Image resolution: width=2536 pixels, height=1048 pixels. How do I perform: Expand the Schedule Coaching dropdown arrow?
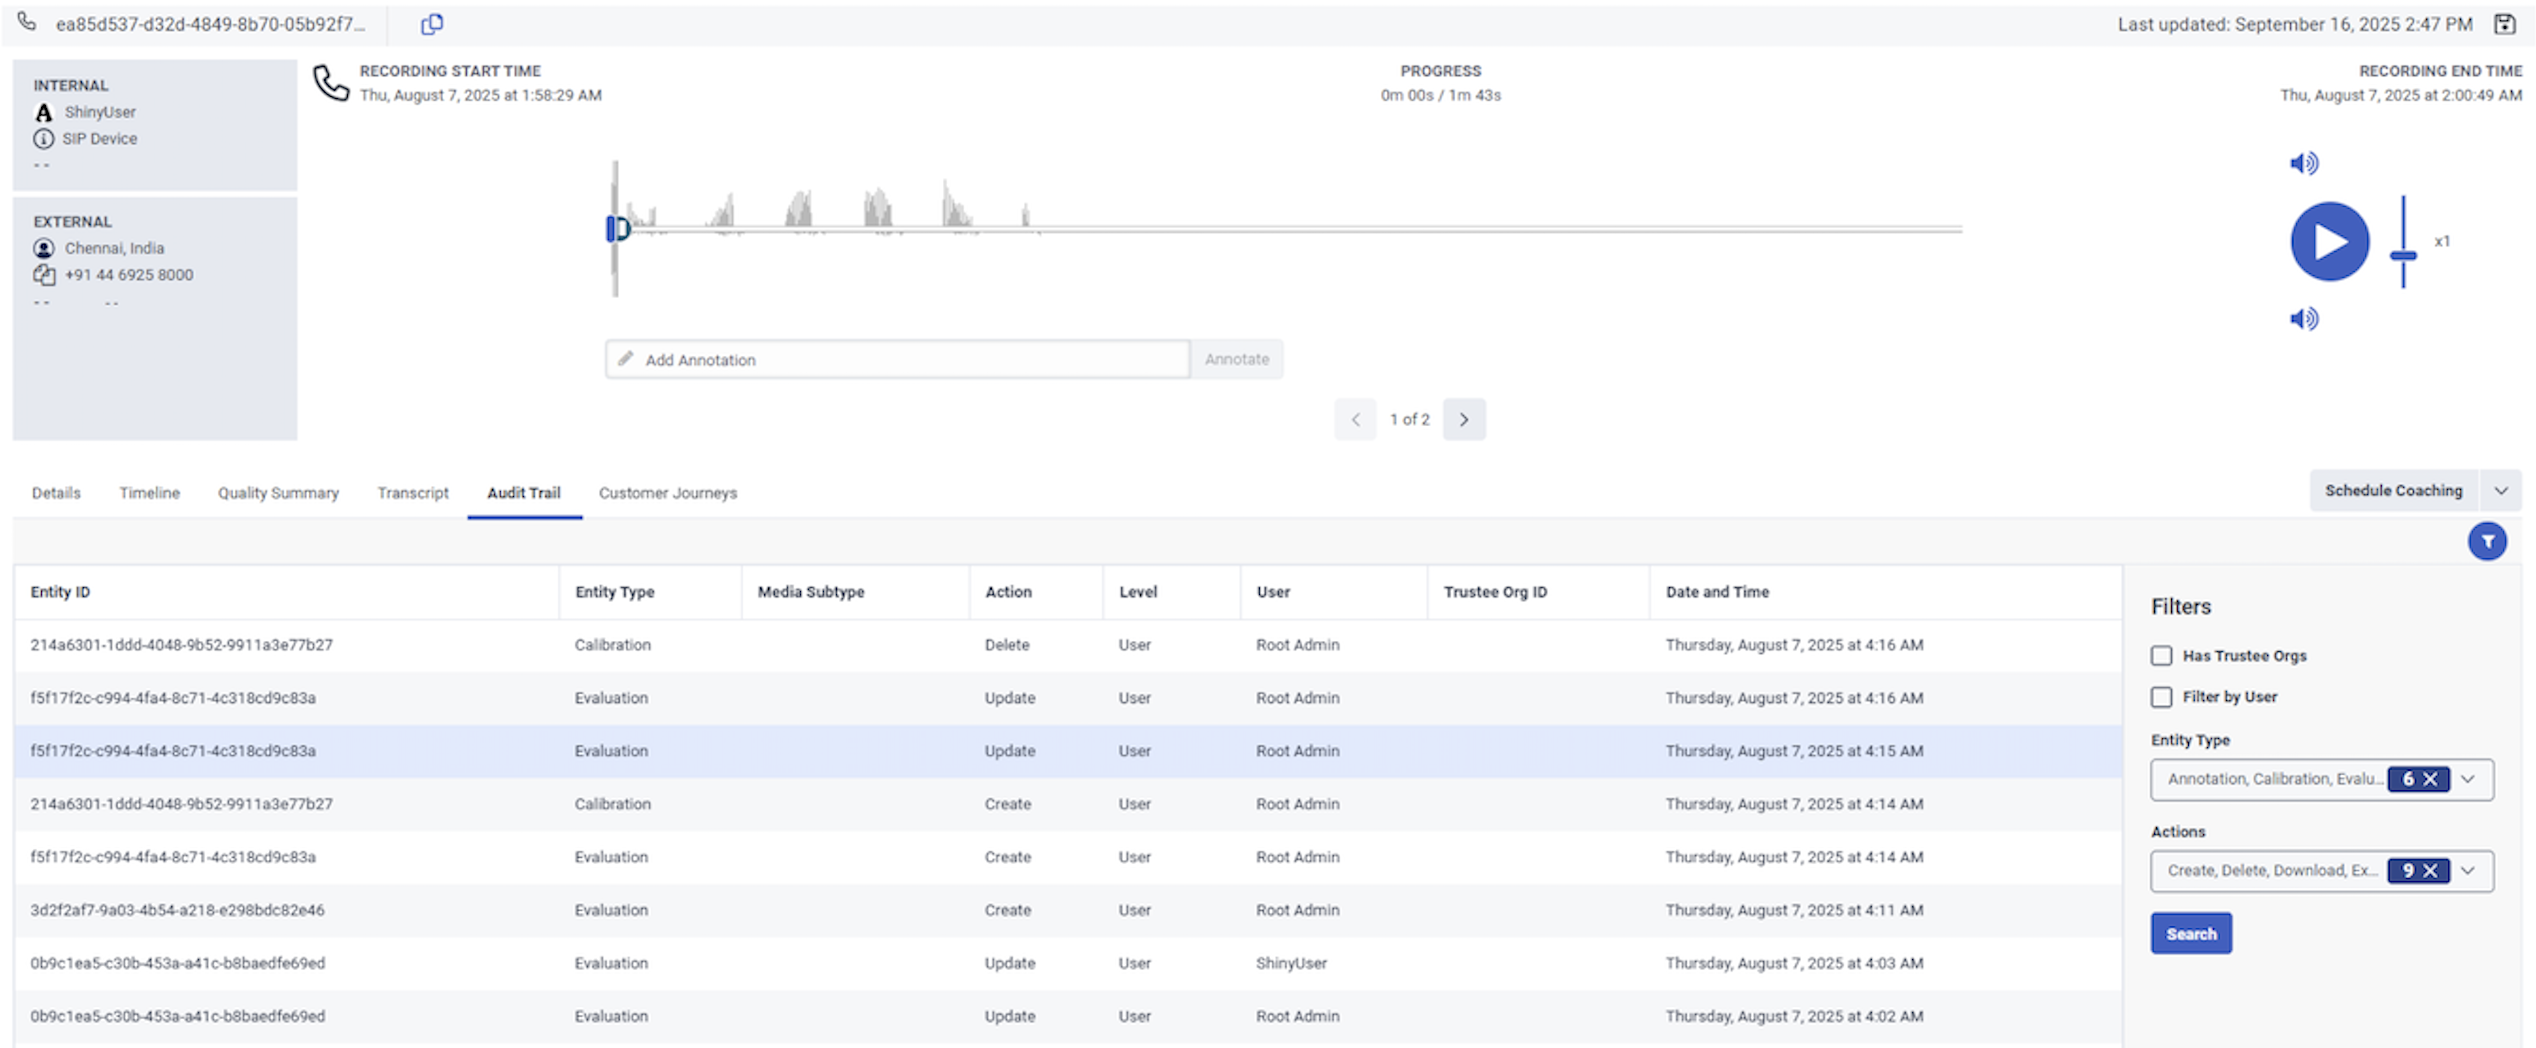pyautogui.click(x=2500, y=491)
